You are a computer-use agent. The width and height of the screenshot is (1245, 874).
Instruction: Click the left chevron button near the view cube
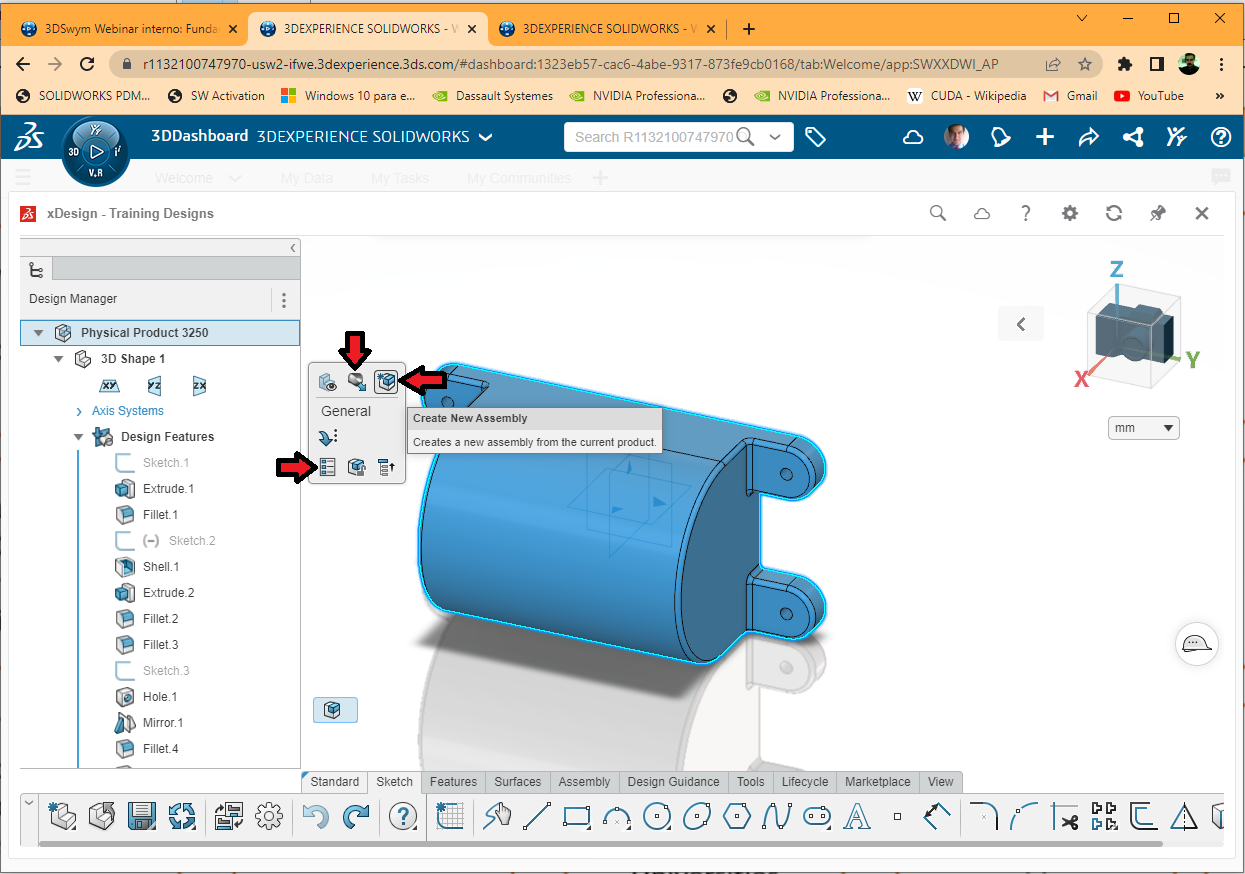(x=1021, y=324)
